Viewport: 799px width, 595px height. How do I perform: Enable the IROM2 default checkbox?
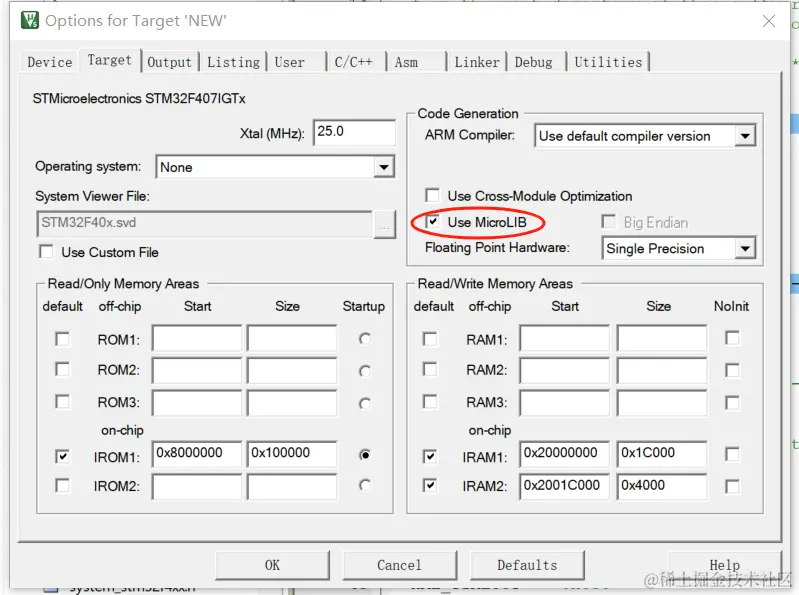click(x=62, y=485)
